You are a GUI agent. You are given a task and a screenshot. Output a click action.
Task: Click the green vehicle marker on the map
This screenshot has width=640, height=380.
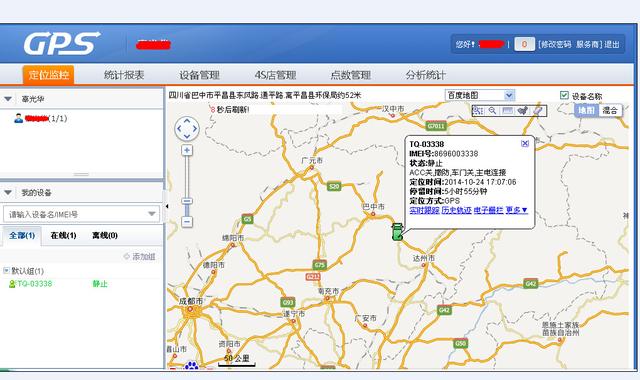pos(397,231)
